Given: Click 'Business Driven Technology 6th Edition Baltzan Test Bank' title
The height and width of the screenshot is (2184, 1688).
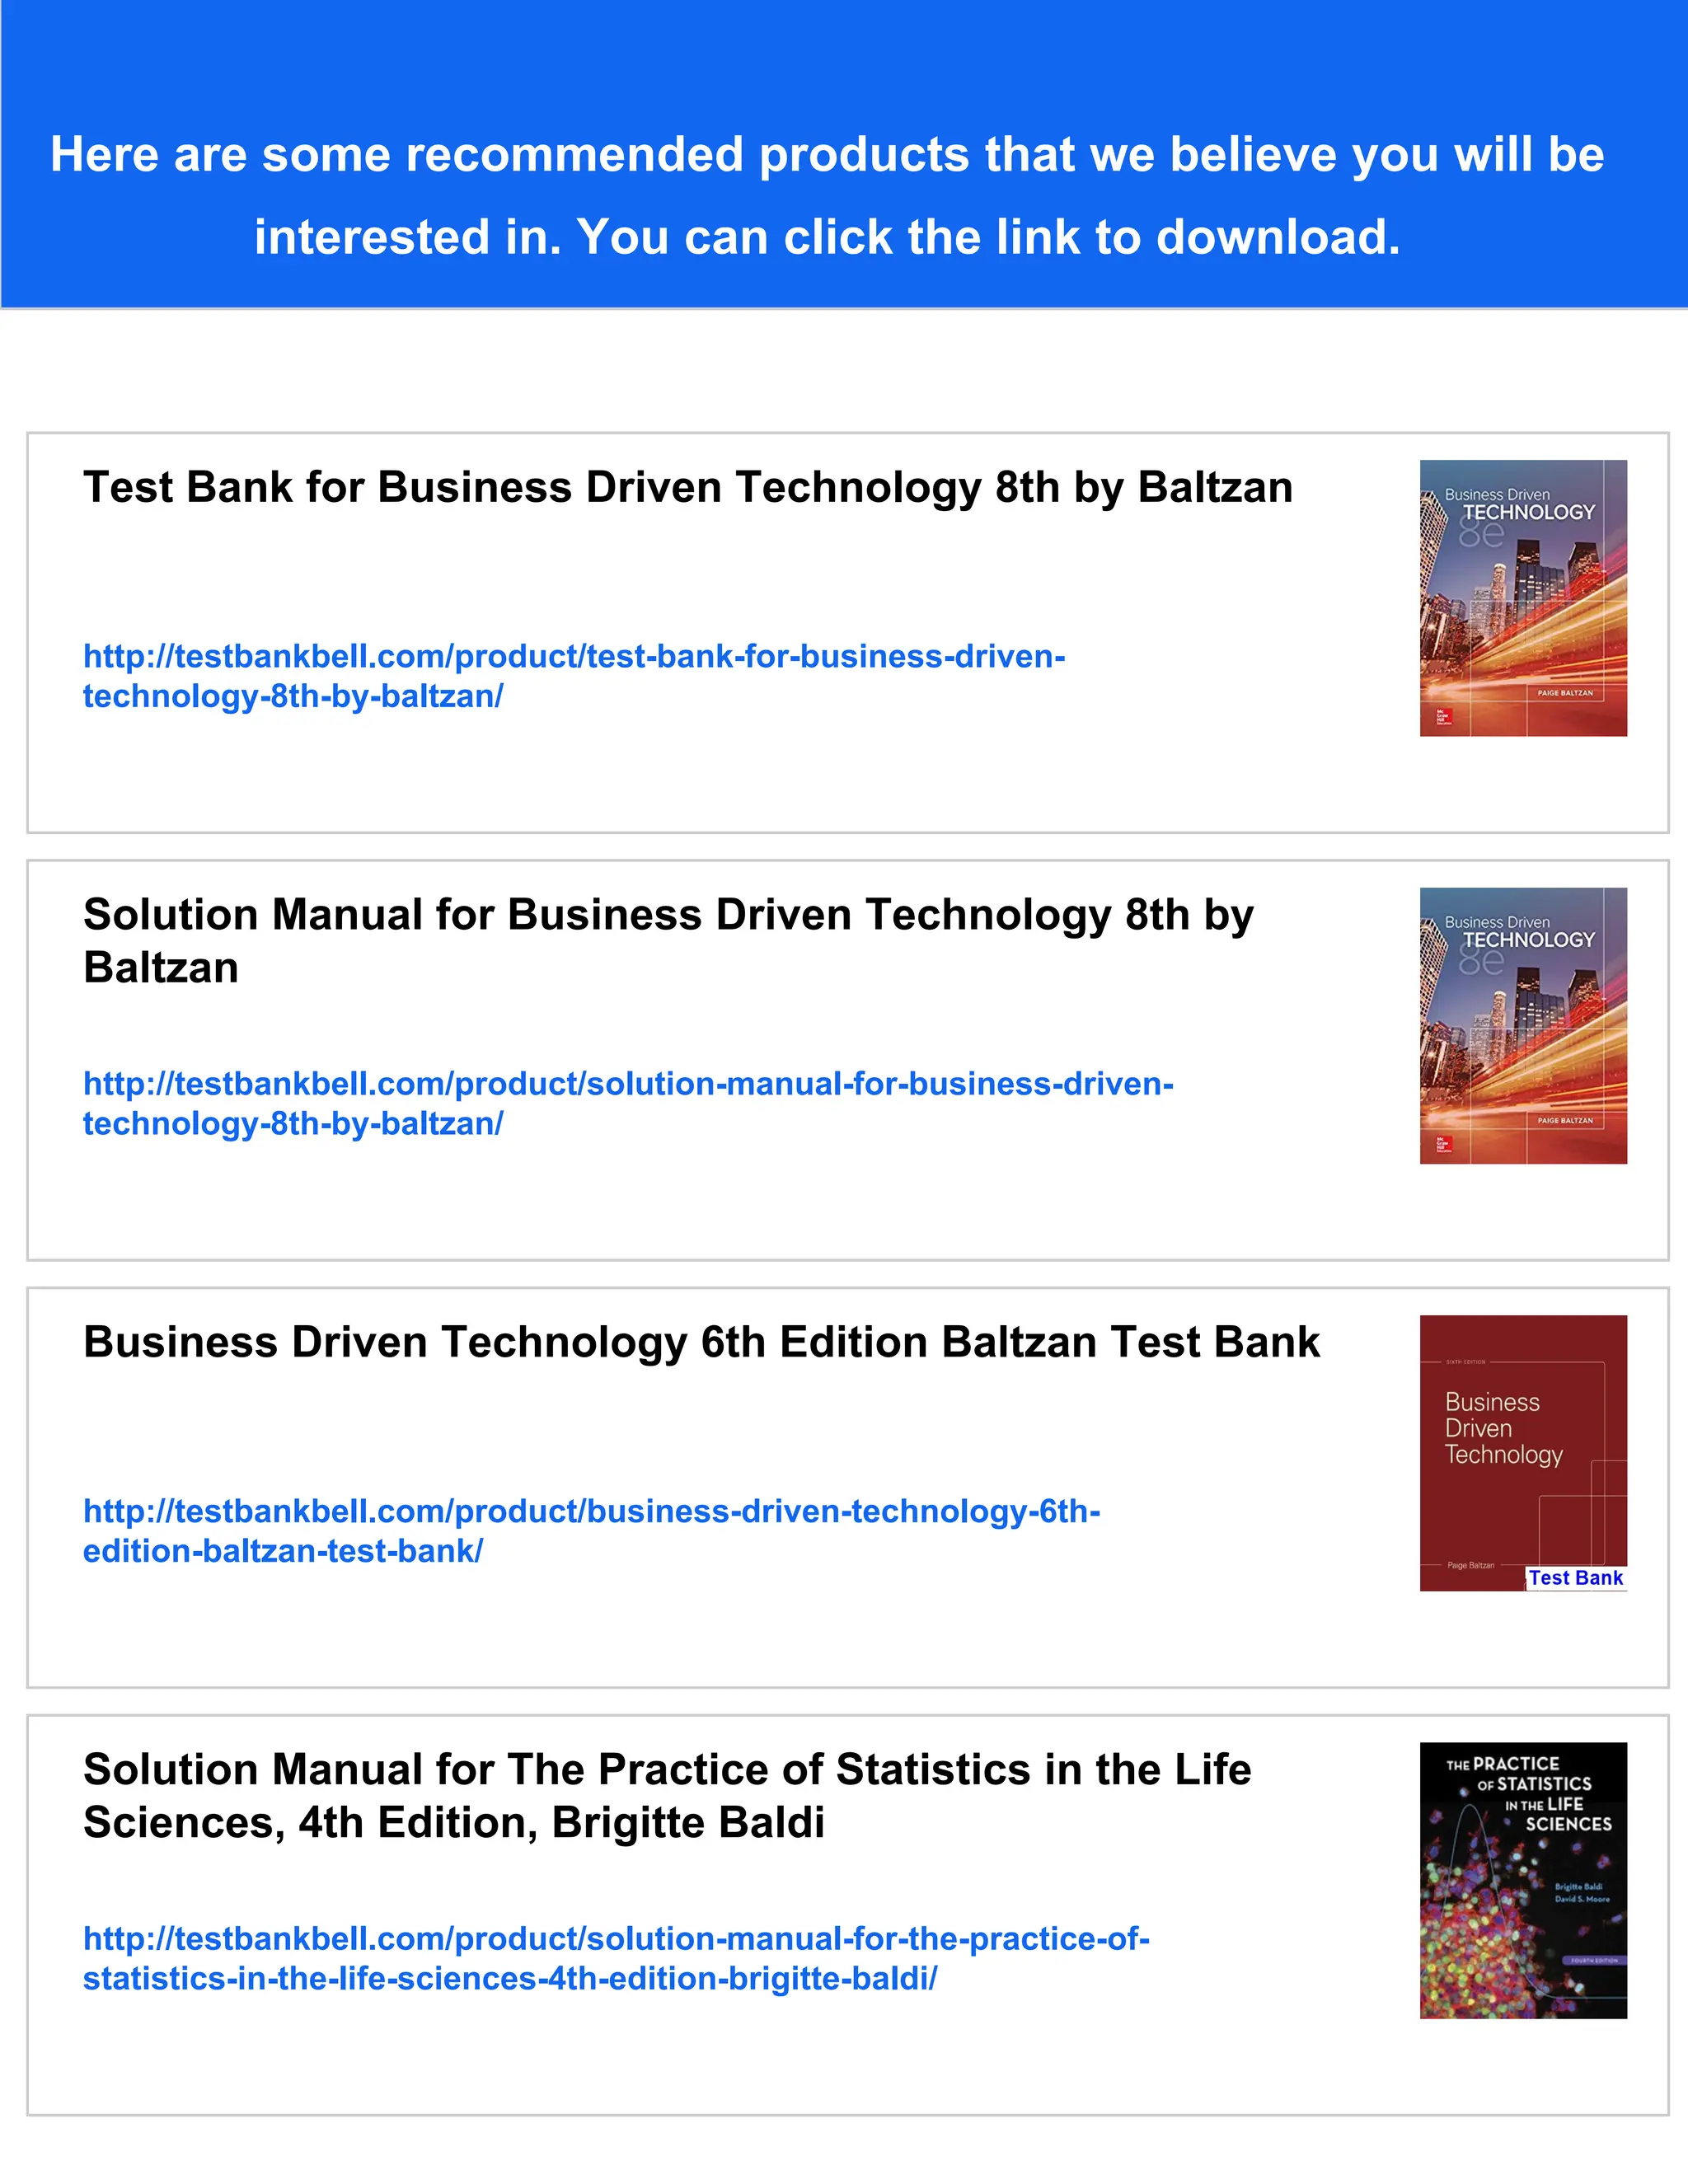Looking at the screenshot, I should (x=700, y=1342).
